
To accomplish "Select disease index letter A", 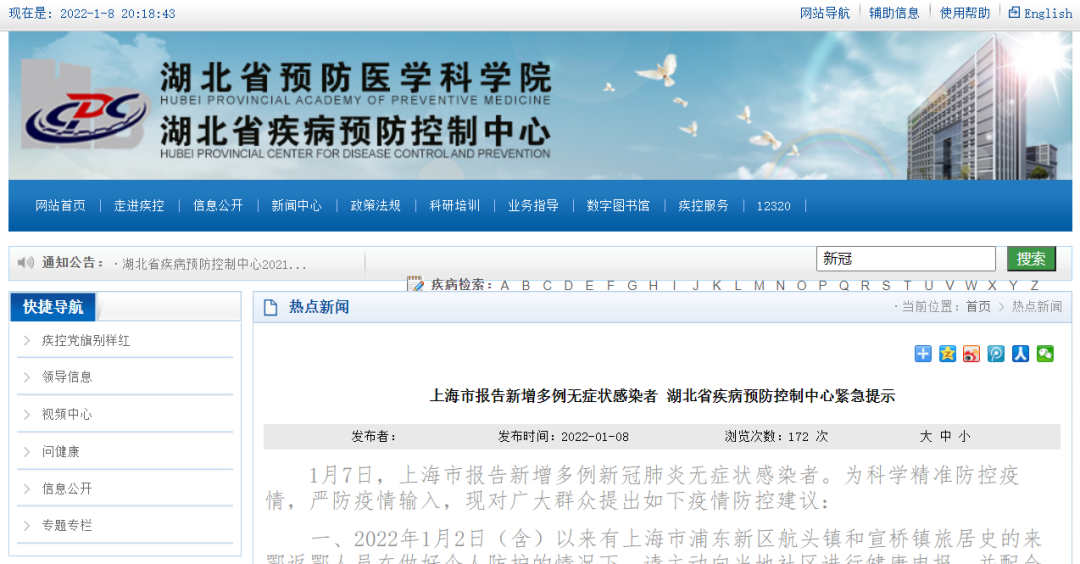I will coord(505,285).
